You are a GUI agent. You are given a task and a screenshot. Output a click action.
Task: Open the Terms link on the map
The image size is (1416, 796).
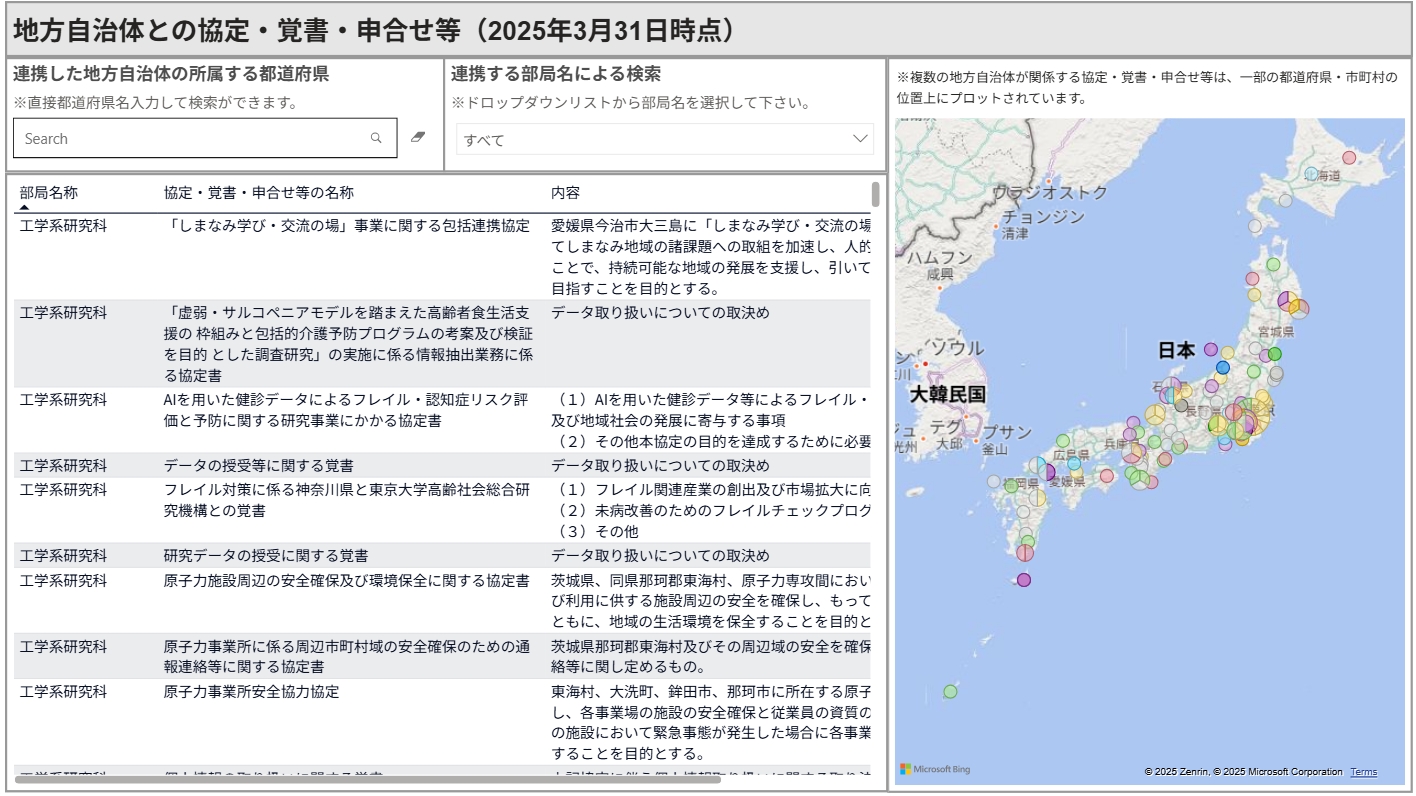tap(1363, 772)
